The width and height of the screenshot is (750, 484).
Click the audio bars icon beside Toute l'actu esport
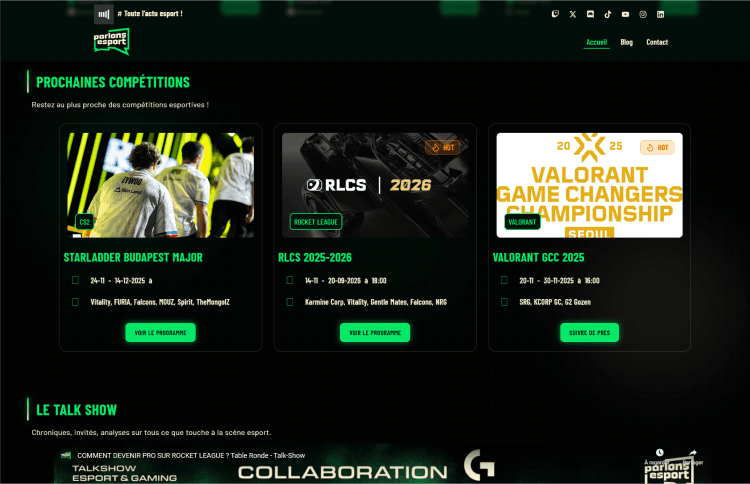(103, 14)
